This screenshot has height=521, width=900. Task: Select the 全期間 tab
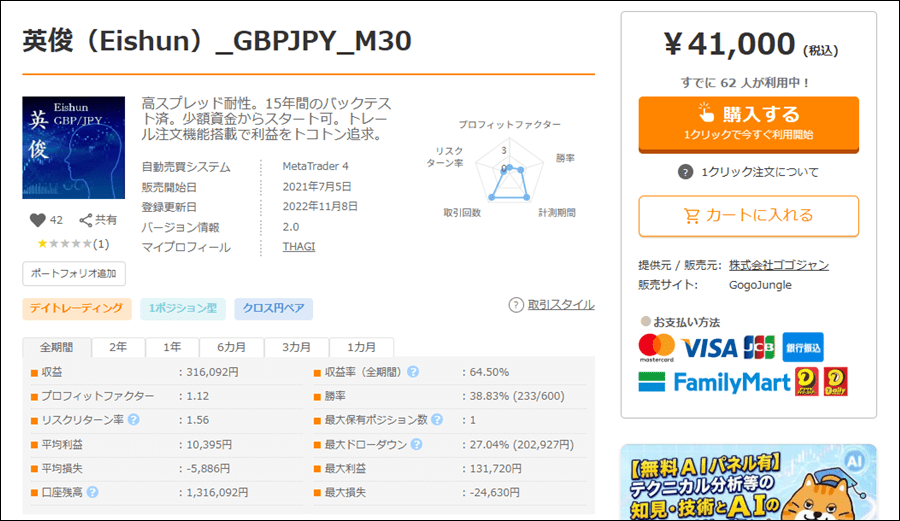(x=56, y=347)
